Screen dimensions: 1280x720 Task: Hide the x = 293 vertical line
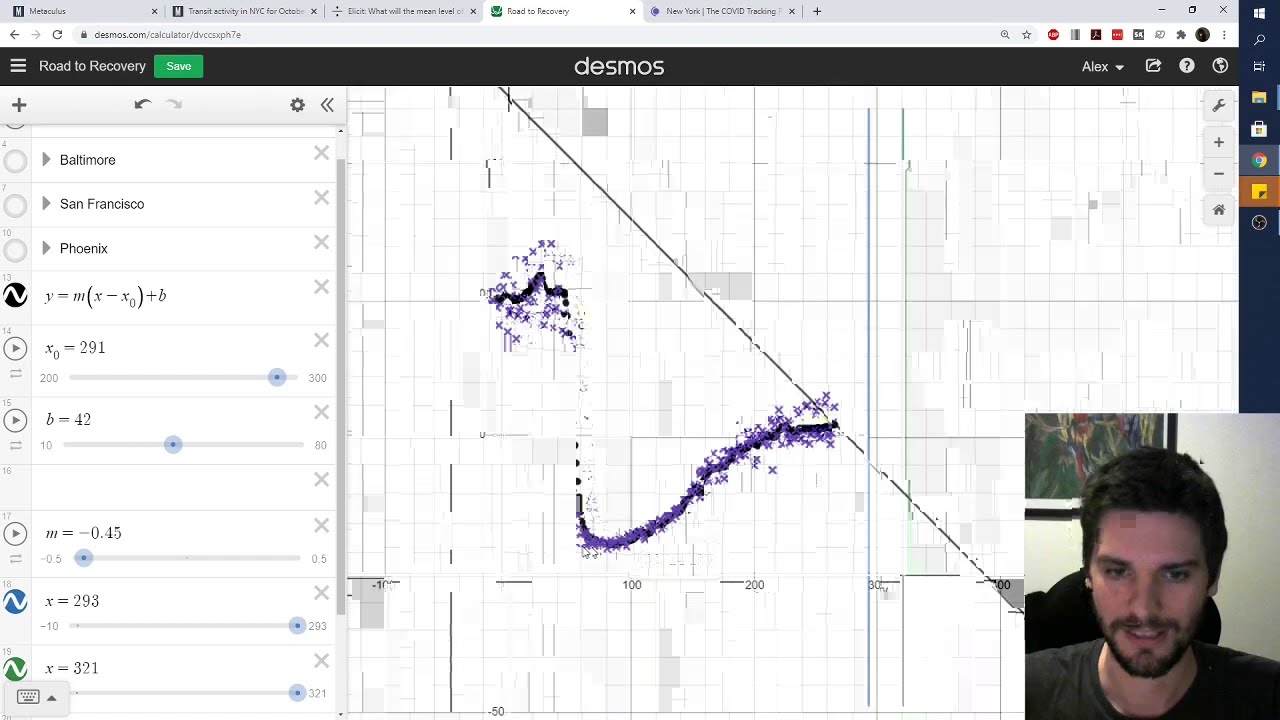click(15, 601)
